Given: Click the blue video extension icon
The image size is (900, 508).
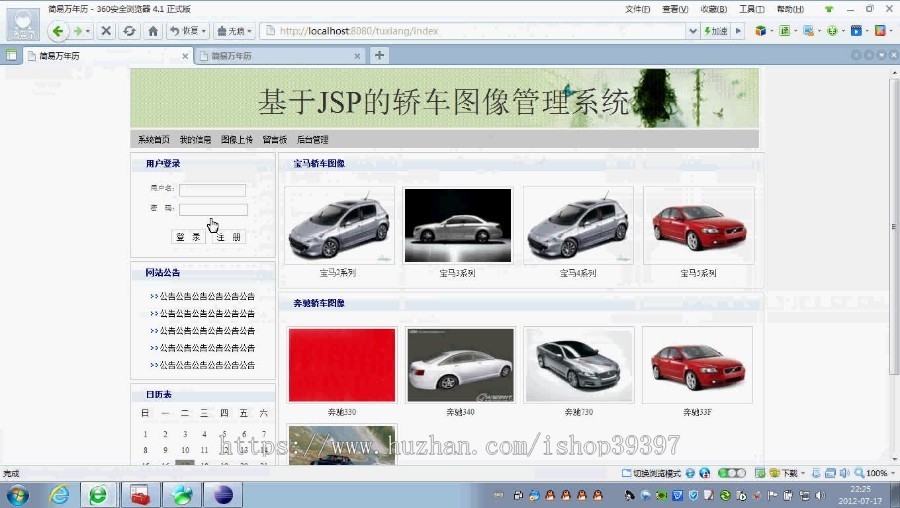Looking at the screenshot, I should click(856, 31).
